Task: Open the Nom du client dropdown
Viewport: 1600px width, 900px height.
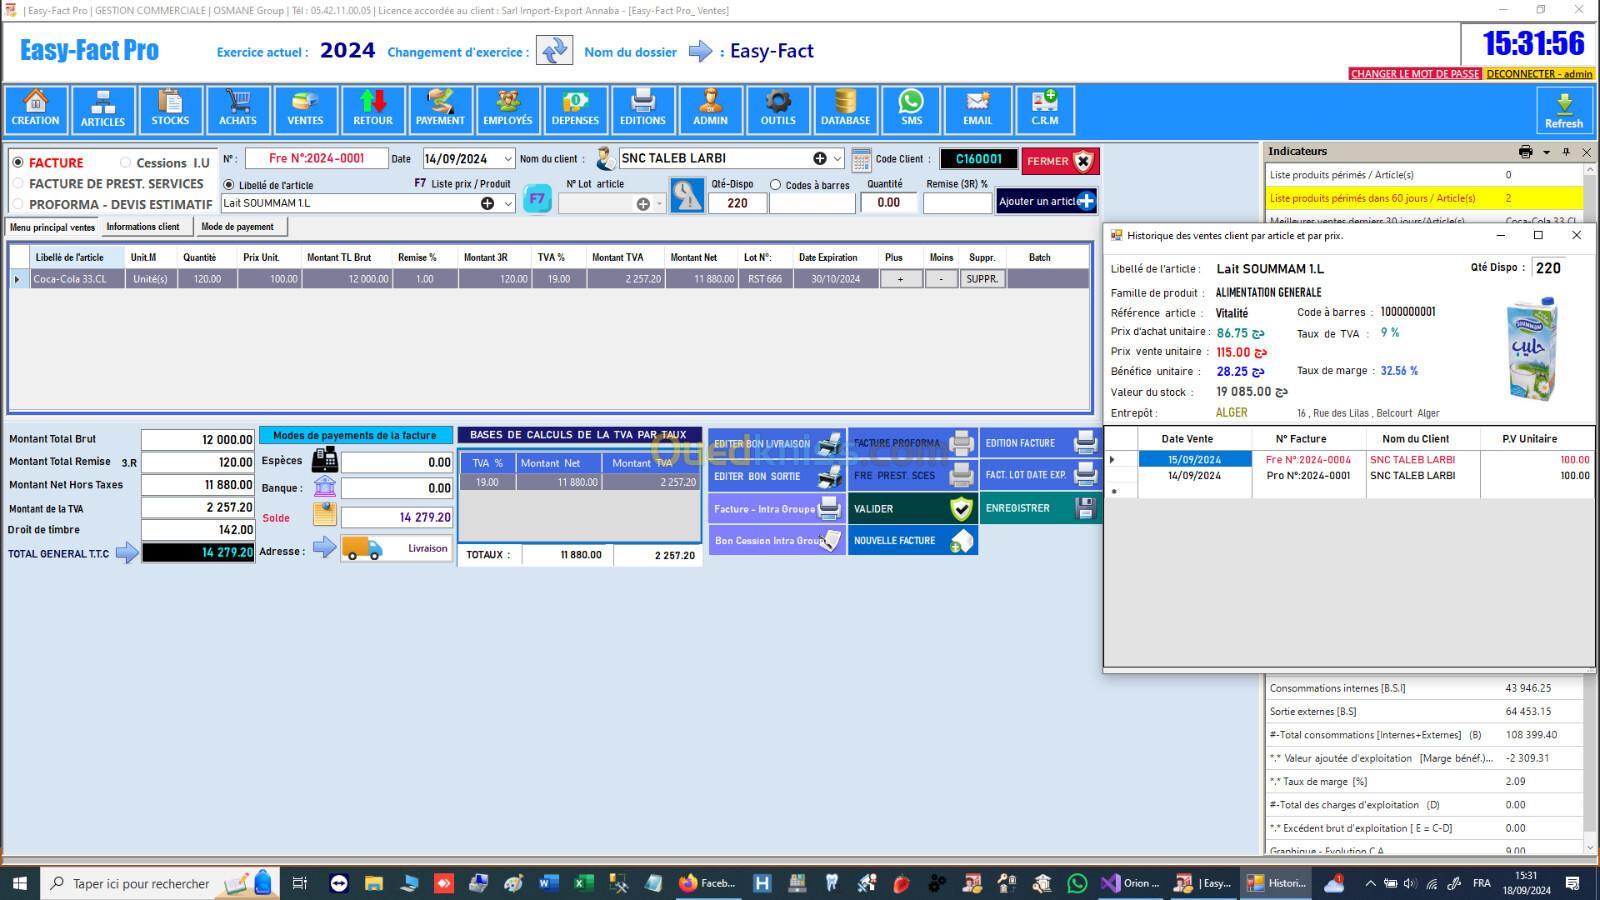Action: point(838,159)
